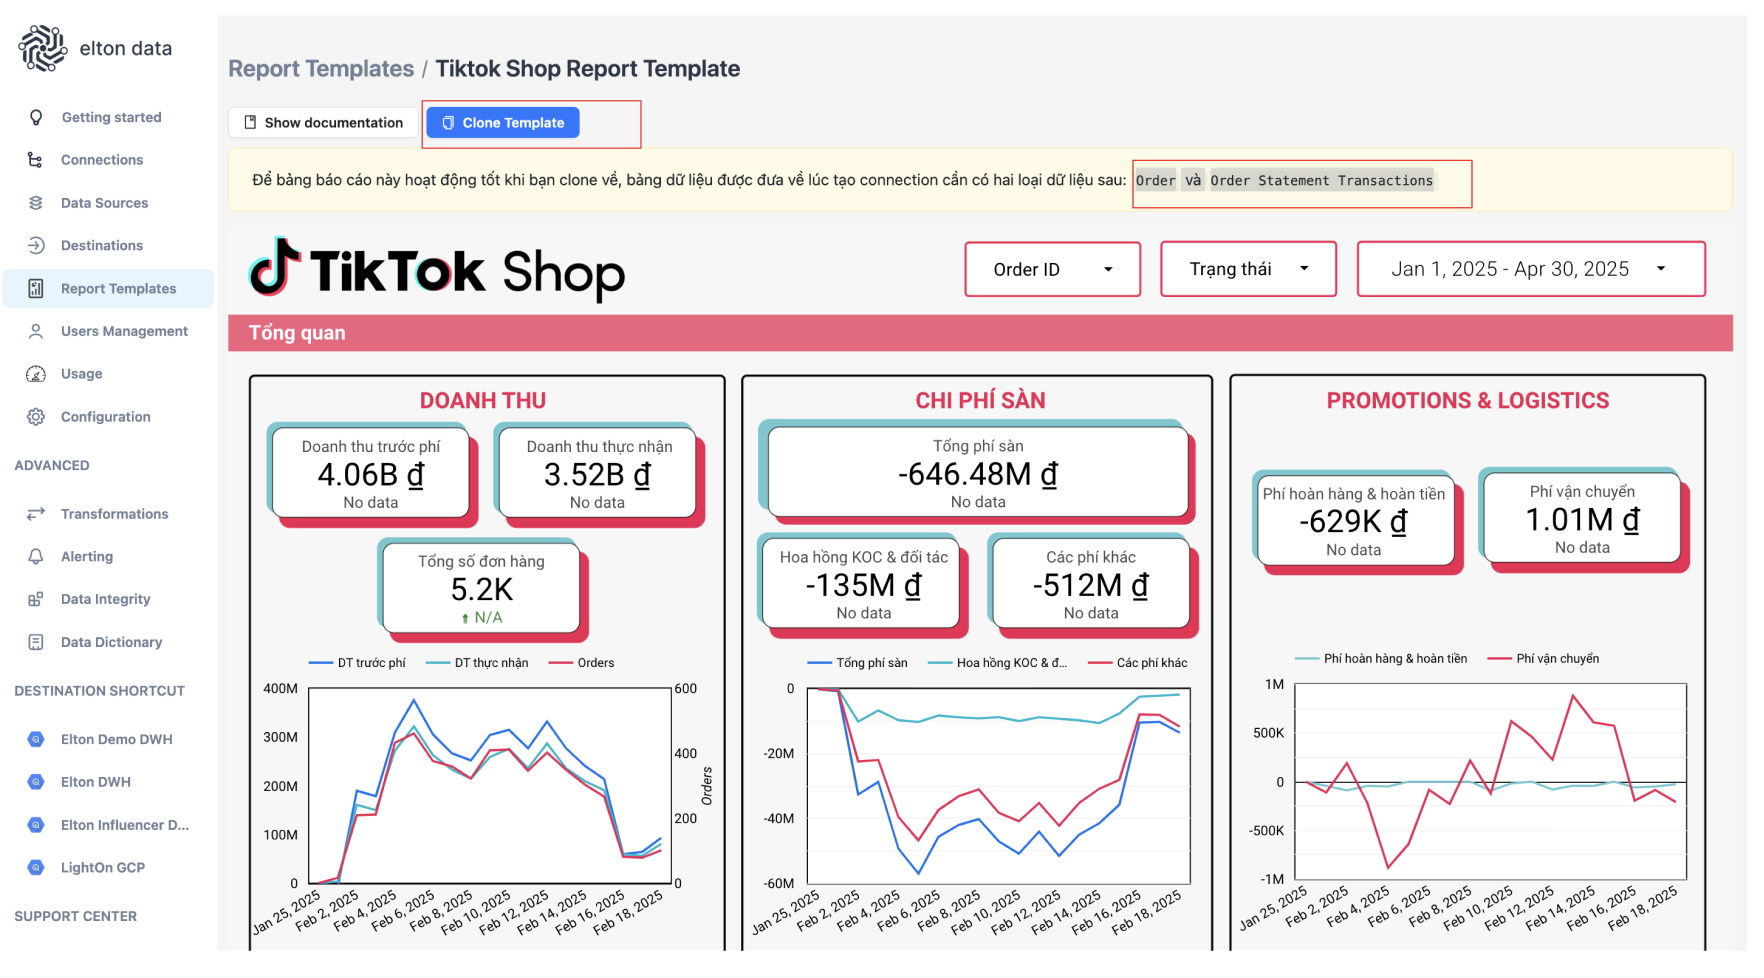Click the Elton Influencer shortcut icon
1764x978 pixels.
(x=36, y=825)
